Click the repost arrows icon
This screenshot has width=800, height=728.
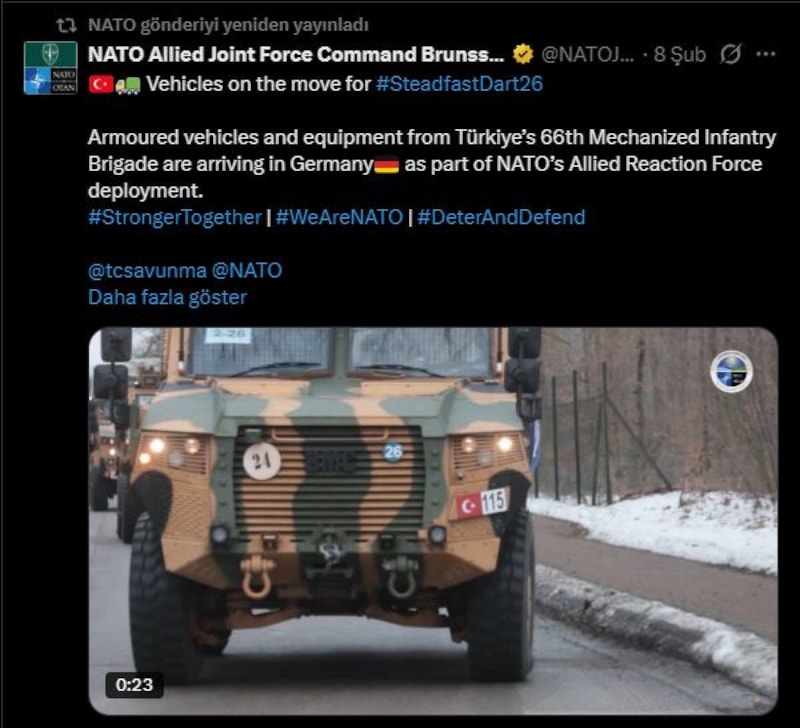66,25
